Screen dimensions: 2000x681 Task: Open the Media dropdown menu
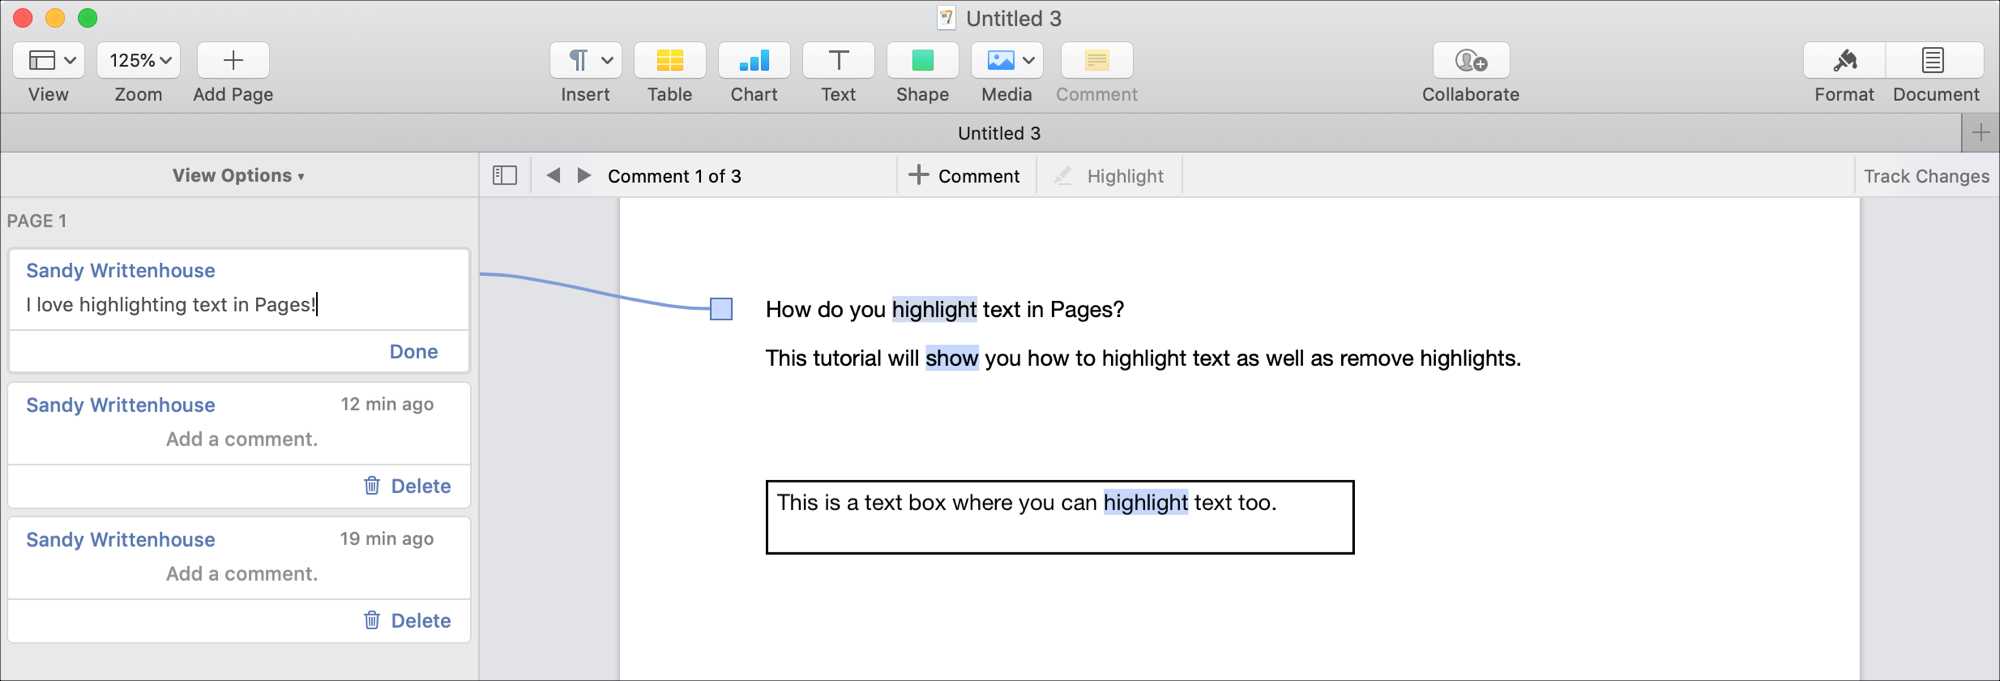(1007, 61)
